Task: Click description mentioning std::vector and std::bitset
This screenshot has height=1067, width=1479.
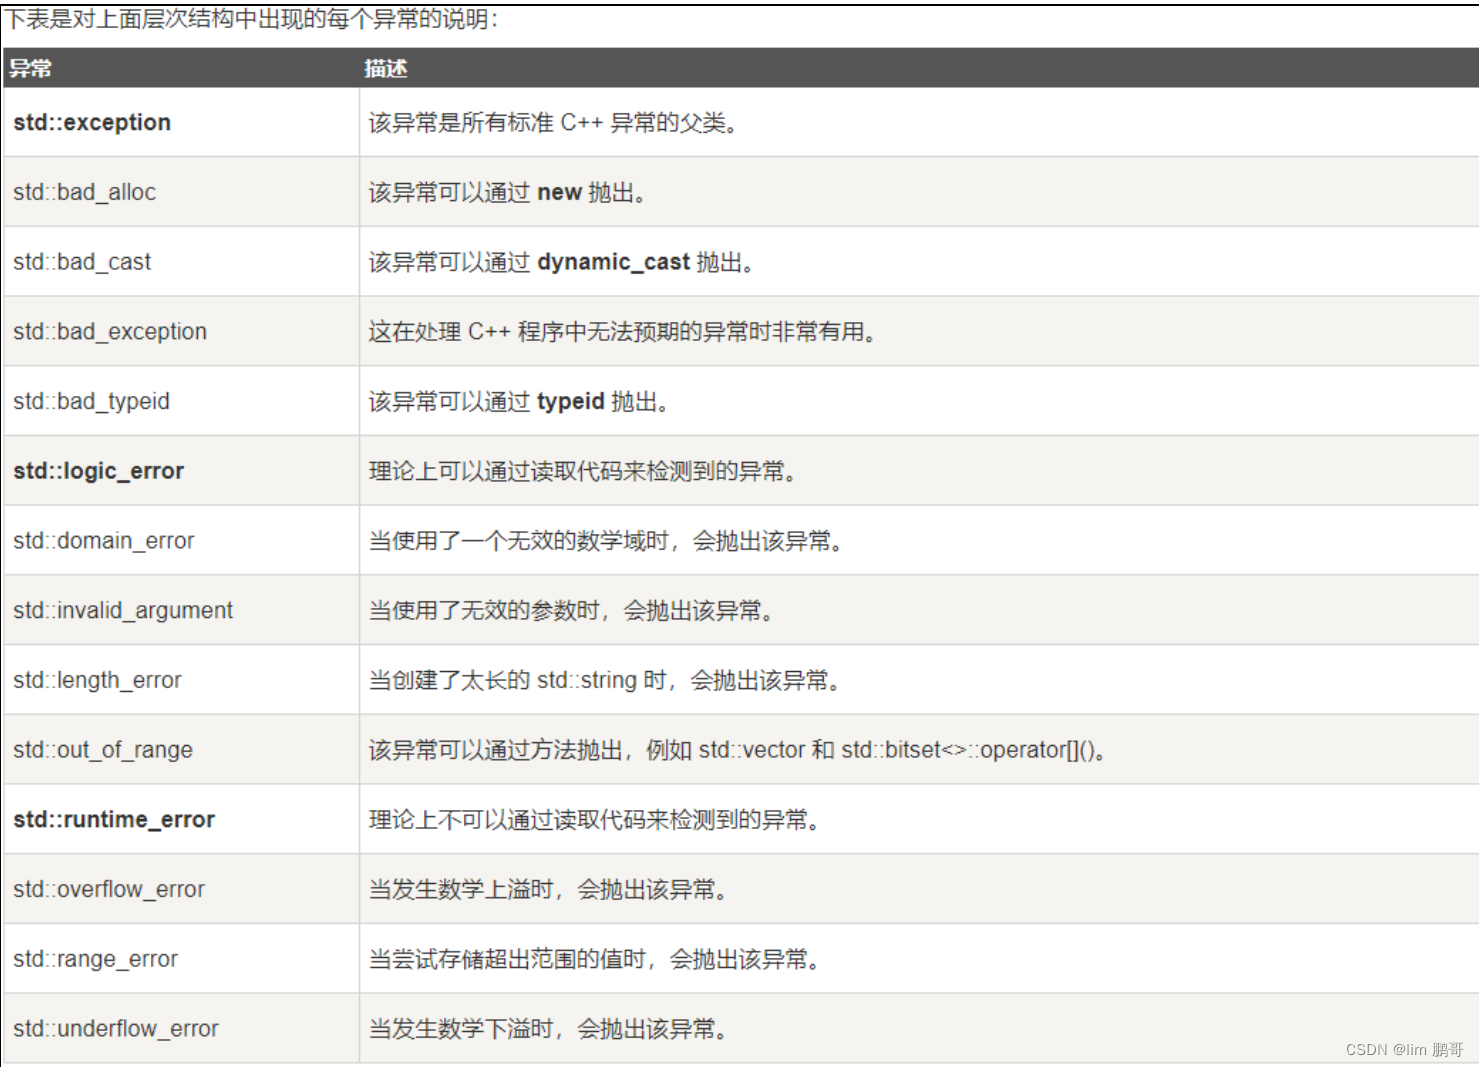Action: click(x=737, y=750)
